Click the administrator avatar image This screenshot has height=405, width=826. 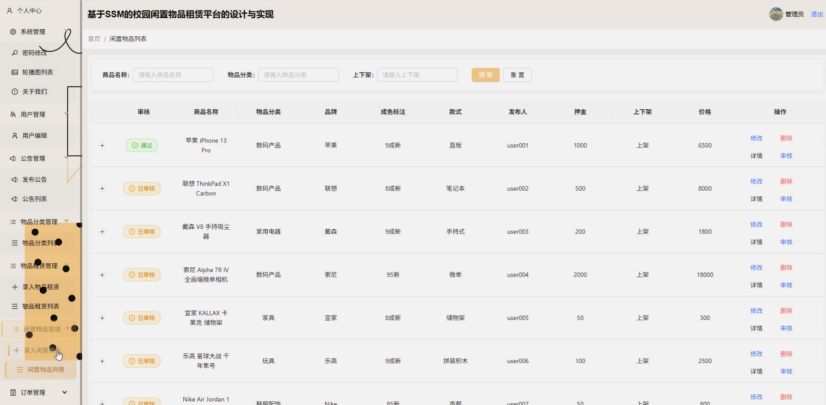775,14
